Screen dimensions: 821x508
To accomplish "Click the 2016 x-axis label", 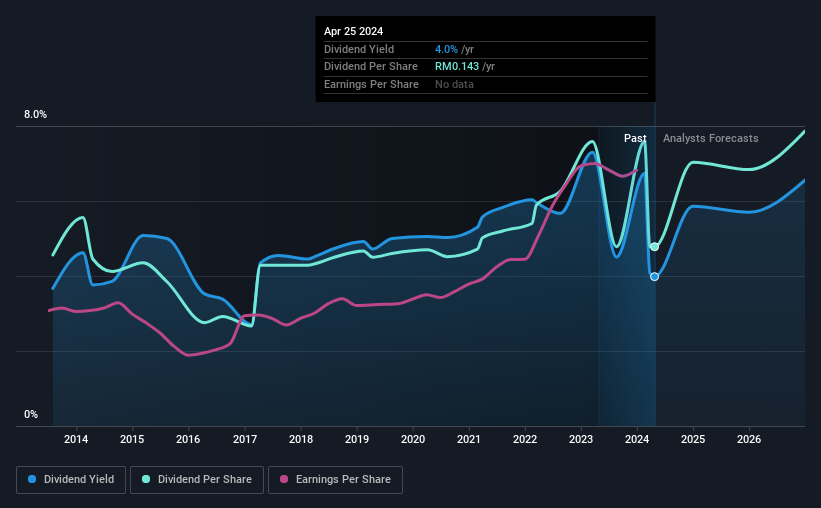I will [188, 439].
